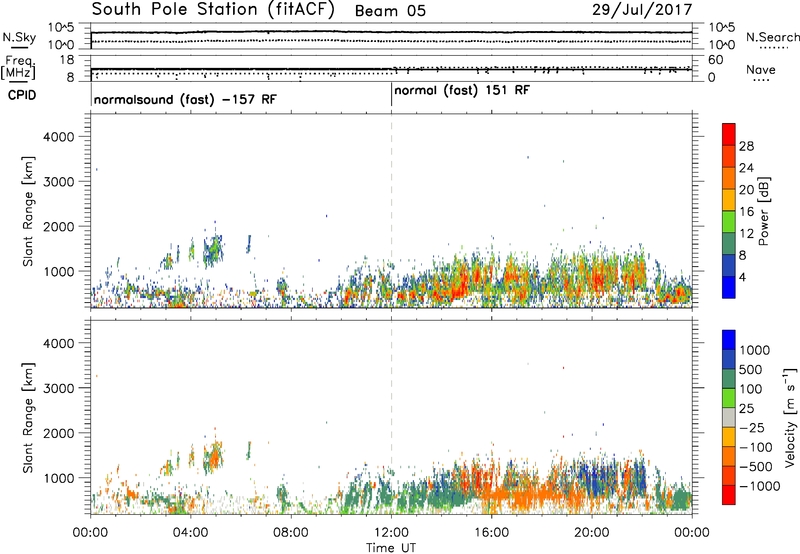Click the velocity scale value "-1000"

(x=759, y=486)
